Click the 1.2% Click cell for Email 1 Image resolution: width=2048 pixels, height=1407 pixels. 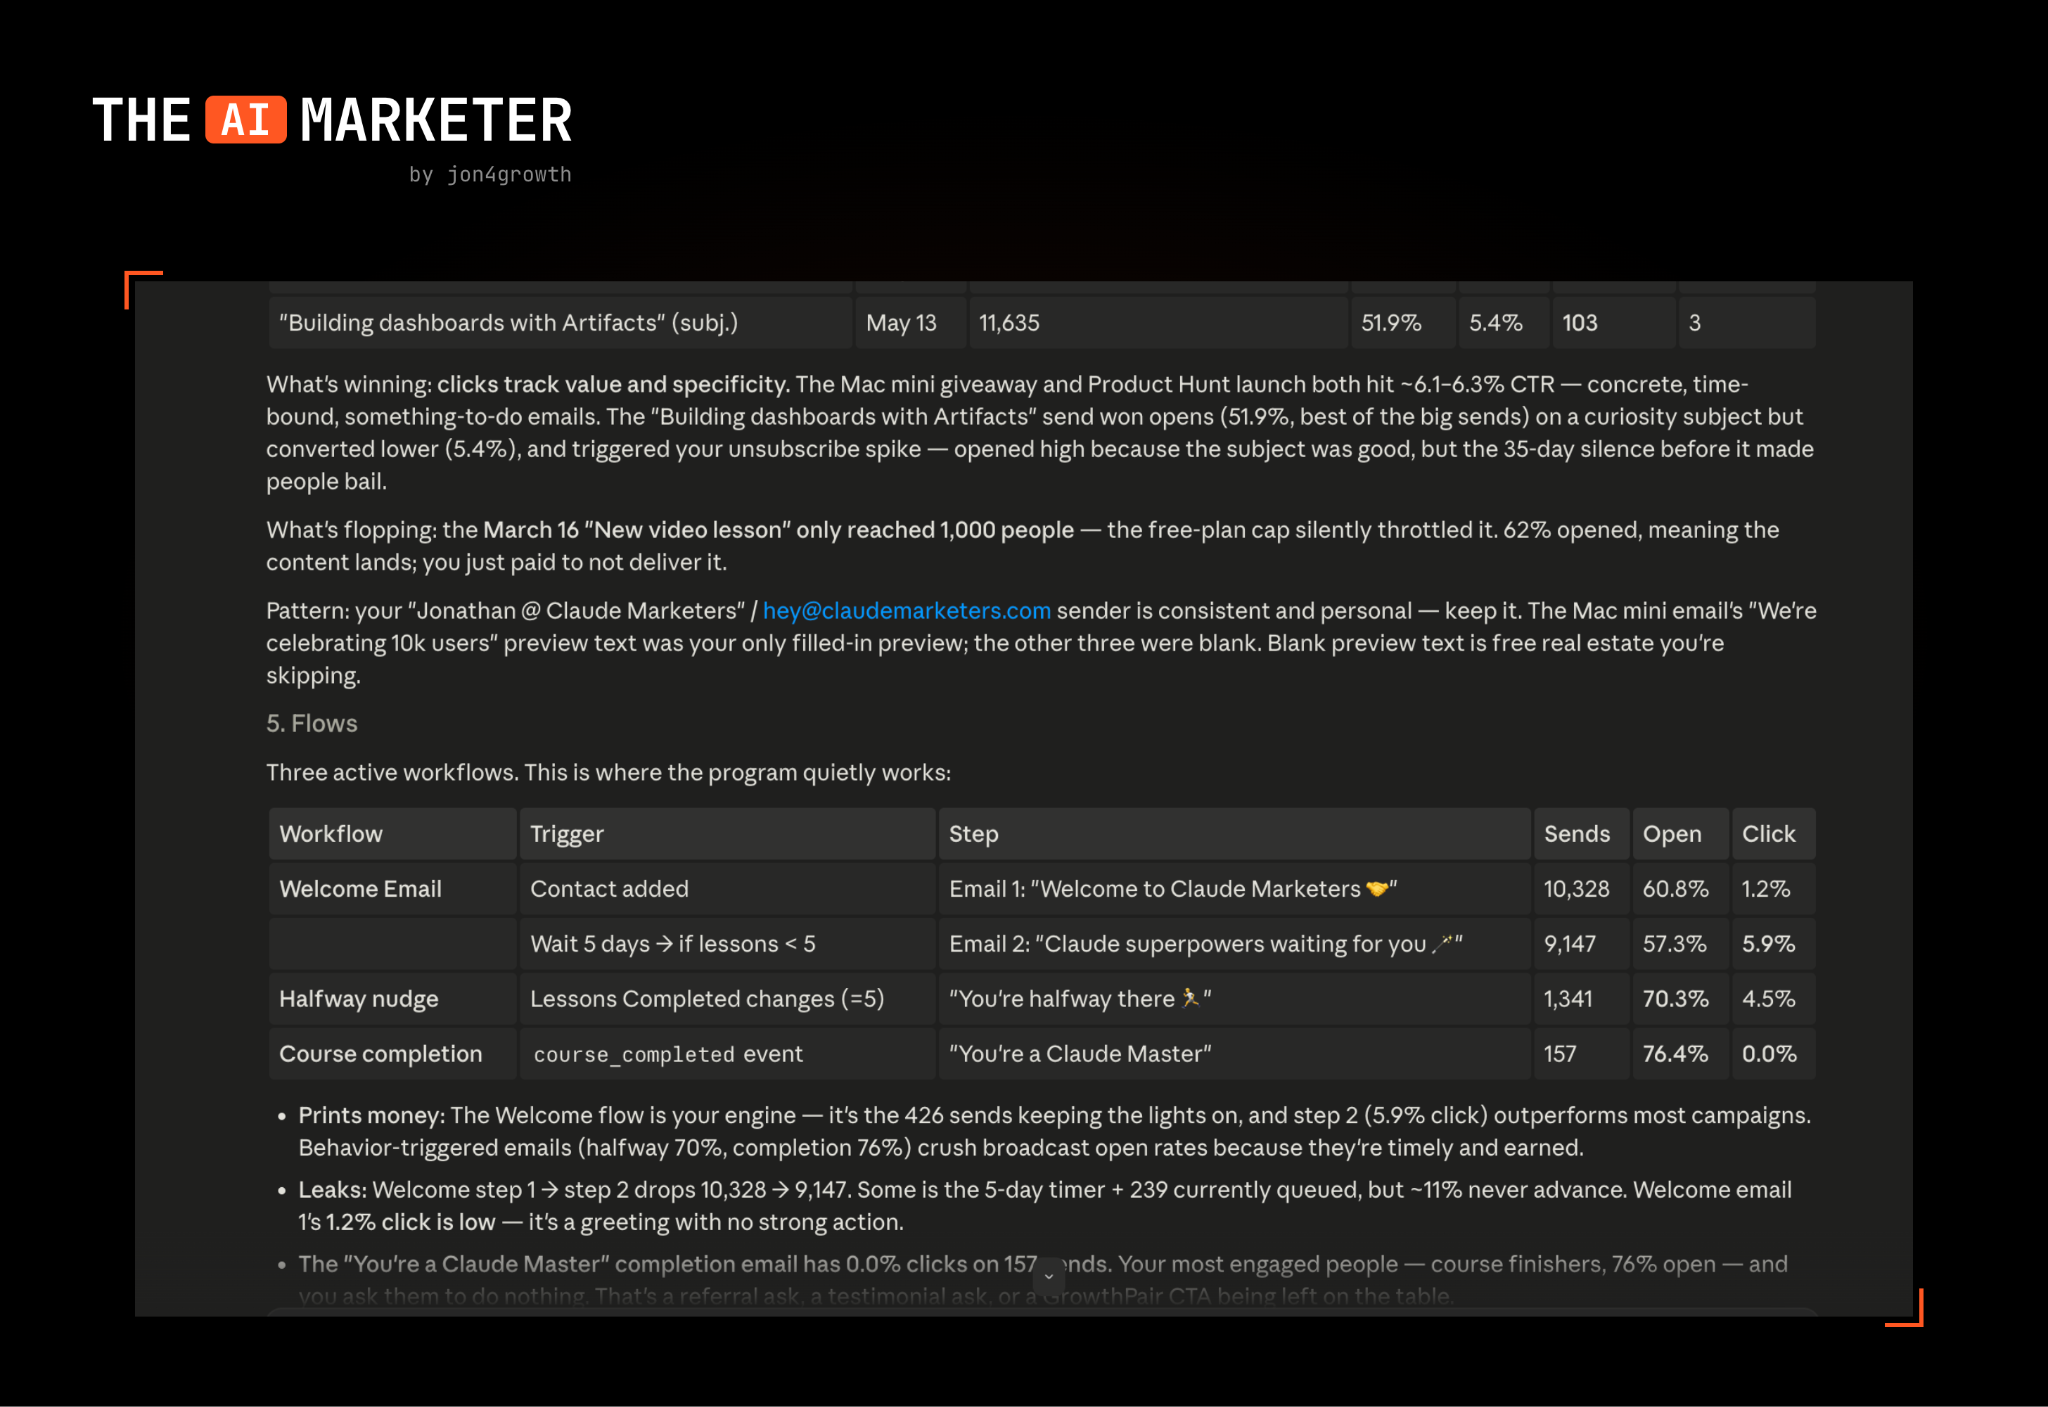click(x=1773, y=889)
